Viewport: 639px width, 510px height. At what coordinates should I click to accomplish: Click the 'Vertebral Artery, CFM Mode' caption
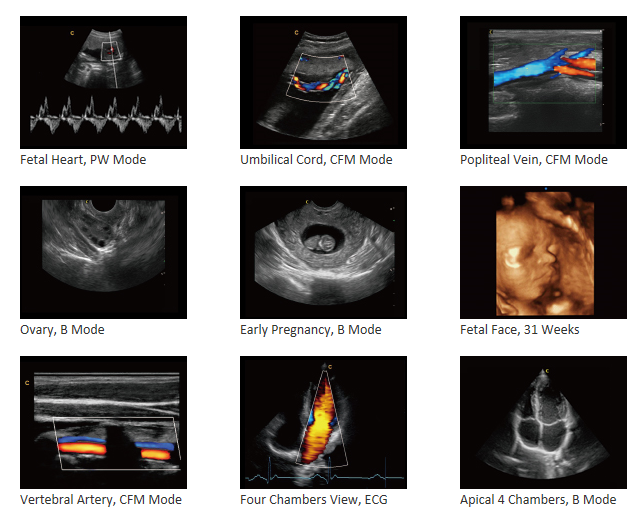pos(101,500)
